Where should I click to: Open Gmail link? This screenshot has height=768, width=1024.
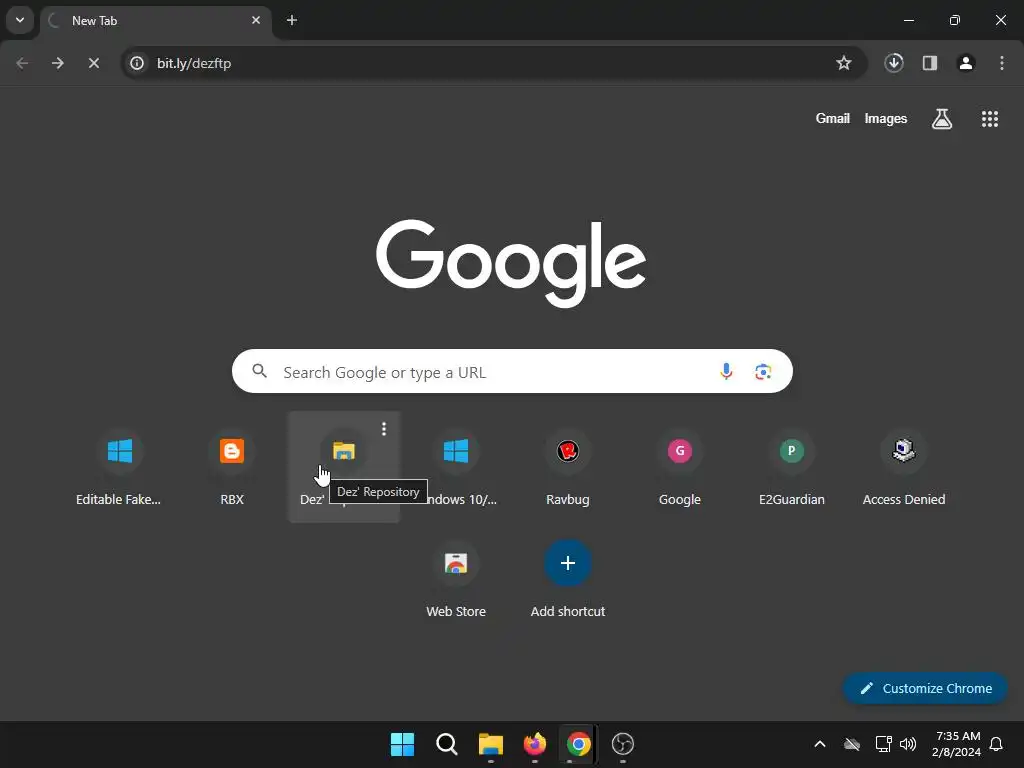833,118
